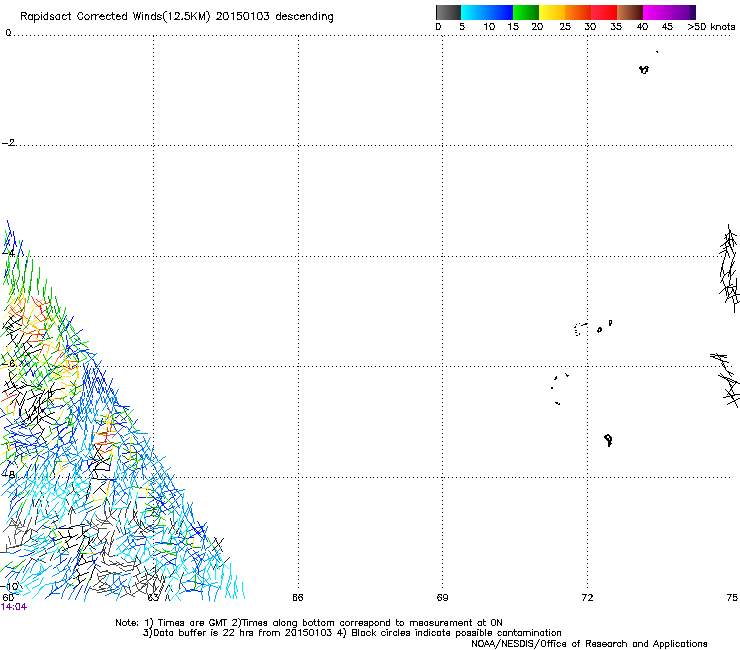
Task: Click the yellow 20–25 knots legend segment
Action: point(552,12)
